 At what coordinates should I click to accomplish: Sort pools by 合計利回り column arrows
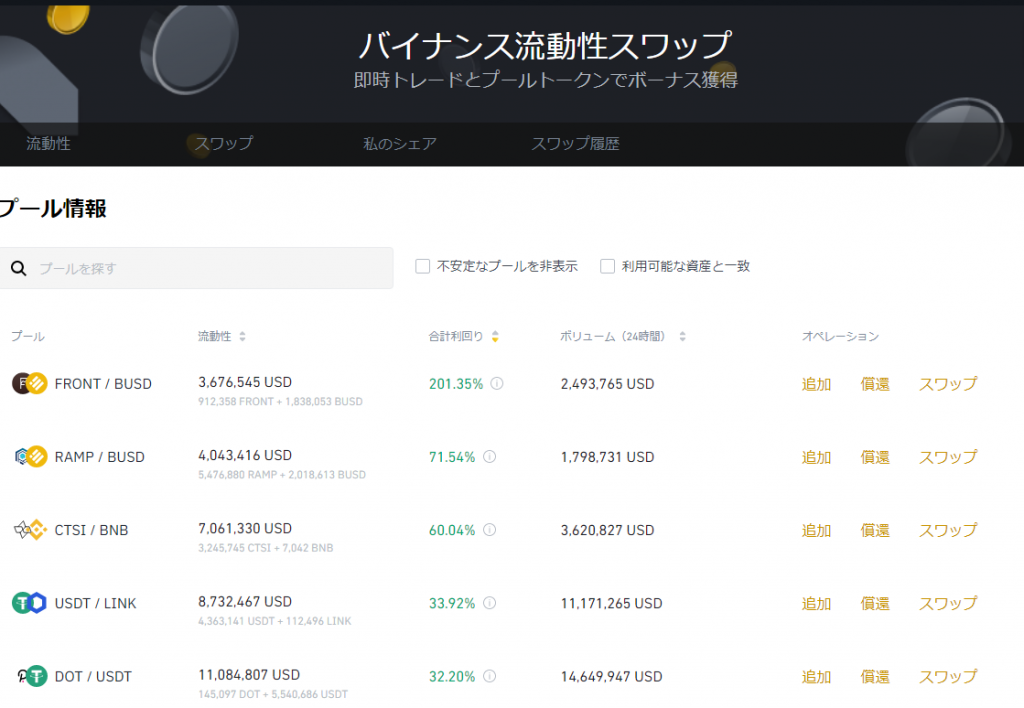495,336
